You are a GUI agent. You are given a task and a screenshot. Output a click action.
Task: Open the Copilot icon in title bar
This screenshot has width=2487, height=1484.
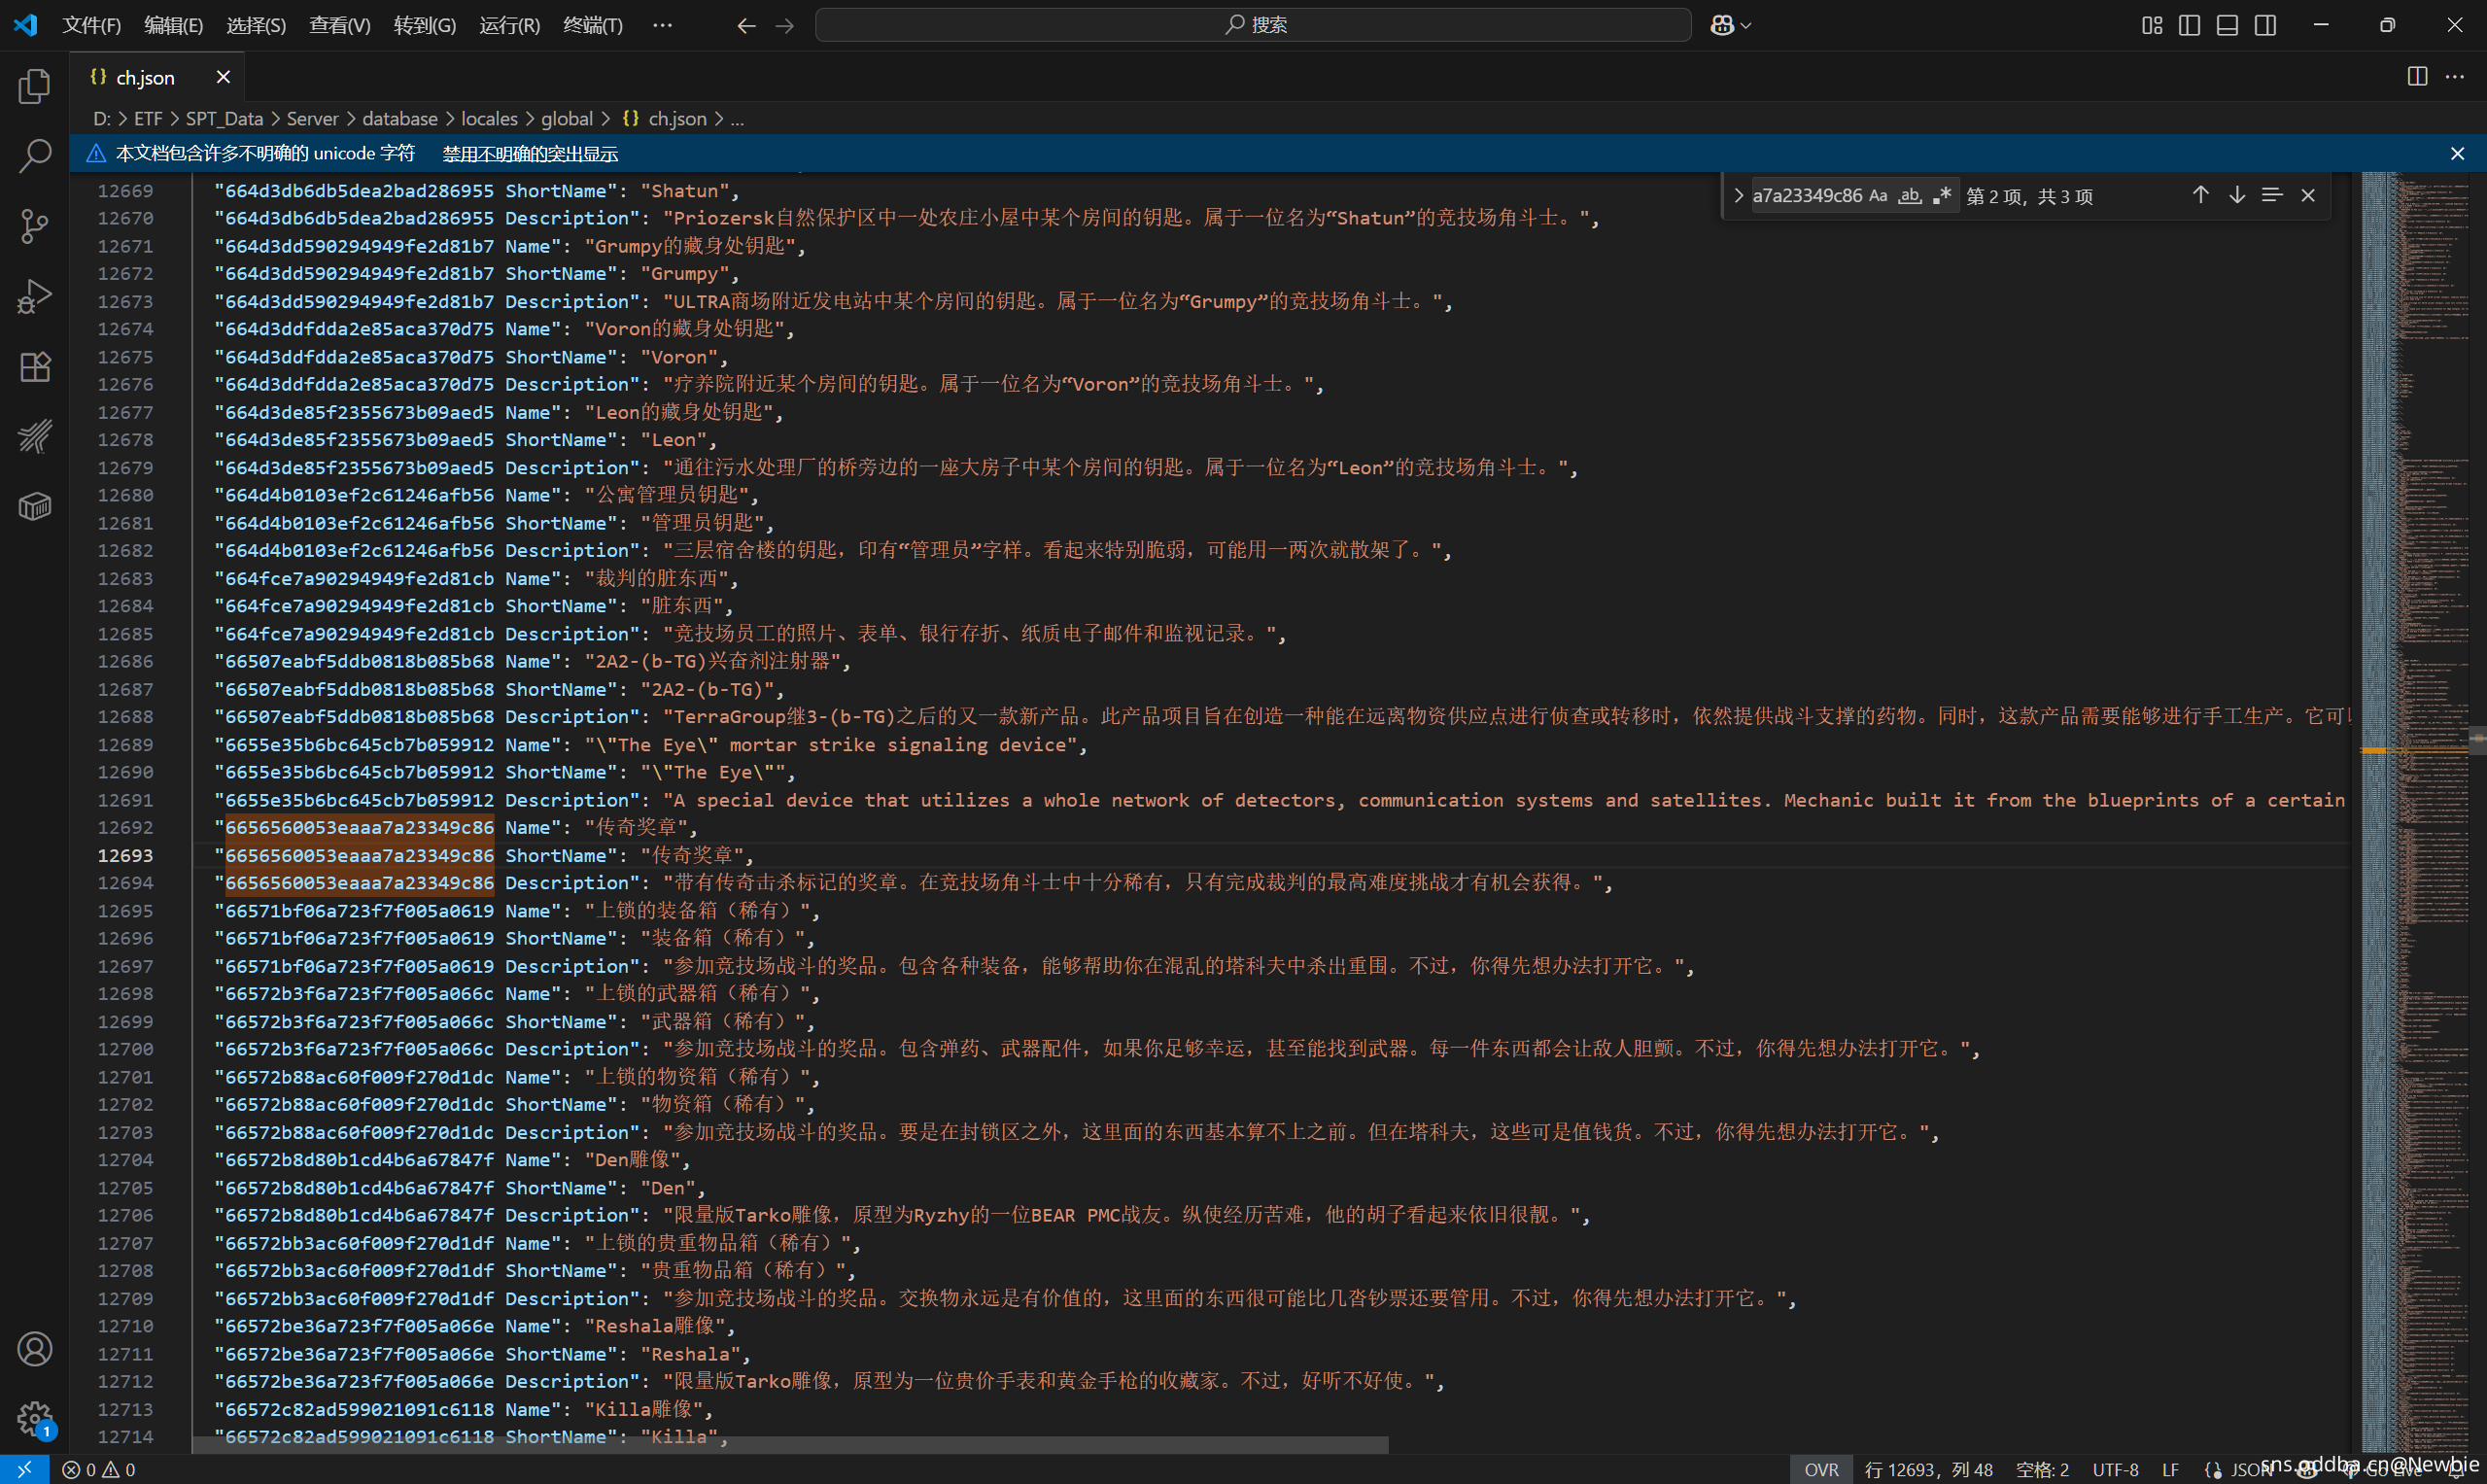pyautogui.click(x=1722, y=25)
